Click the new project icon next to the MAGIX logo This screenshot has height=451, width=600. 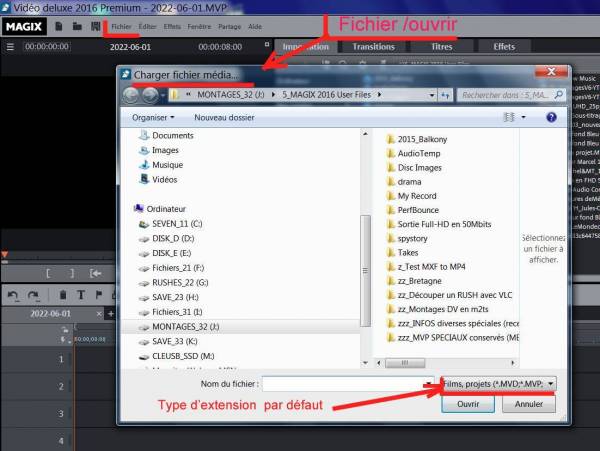coord(59,24)
